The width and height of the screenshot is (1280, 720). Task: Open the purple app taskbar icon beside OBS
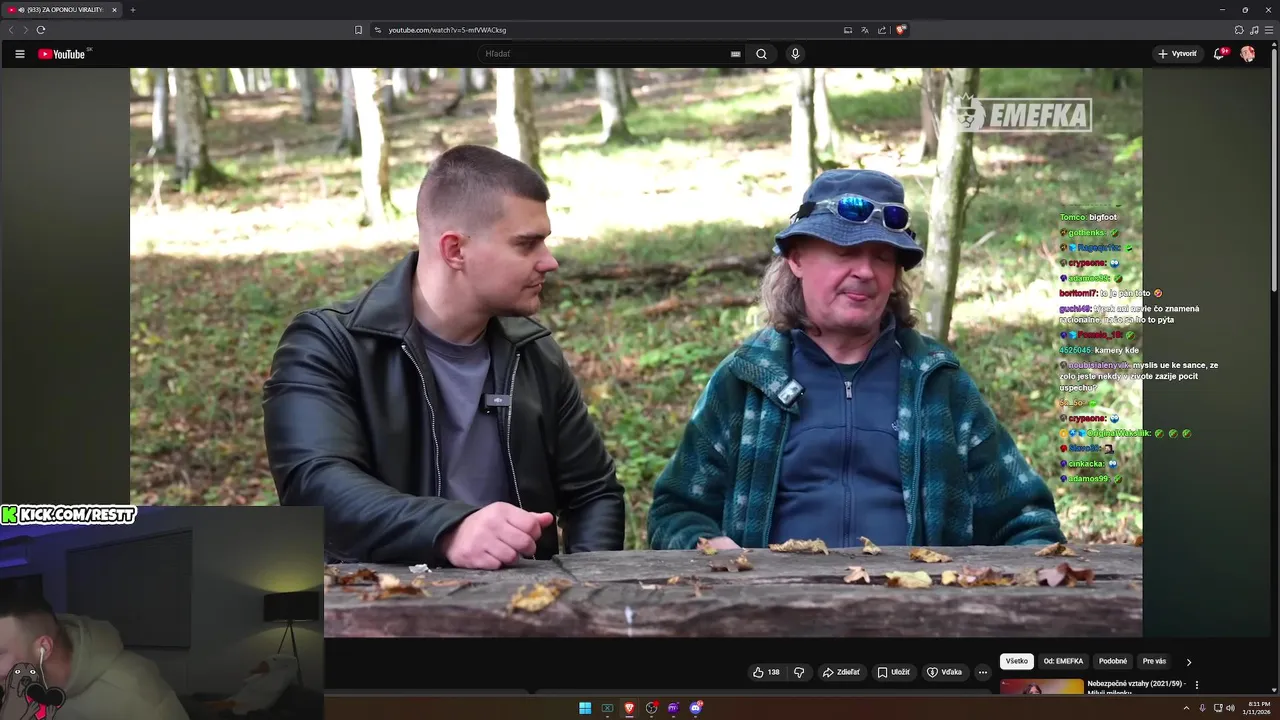pos(673,708)
